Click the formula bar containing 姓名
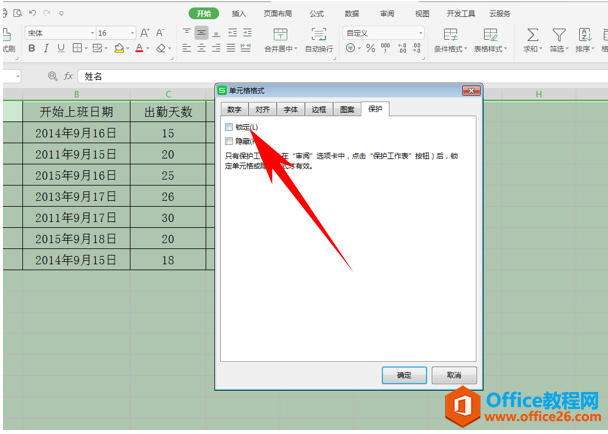This screenshot has width=608, height=434. (x=343, y=76)
